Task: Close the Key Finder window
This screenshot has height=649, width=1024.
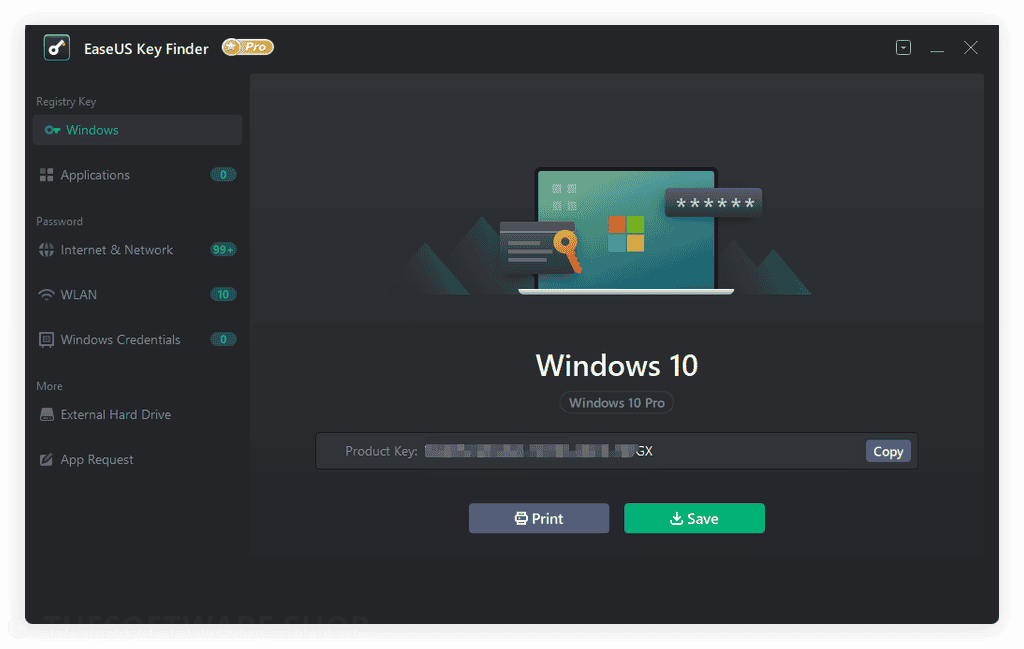Action: tap(970, 48)
